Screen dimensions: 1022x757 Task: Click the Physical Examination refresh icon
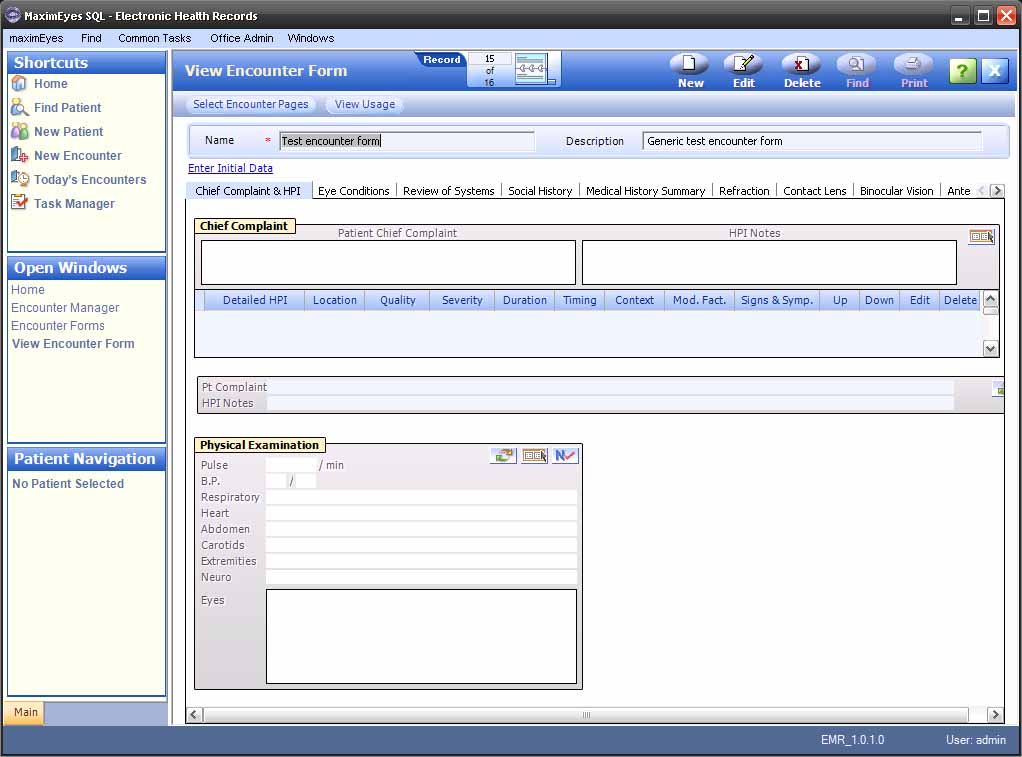503,456
